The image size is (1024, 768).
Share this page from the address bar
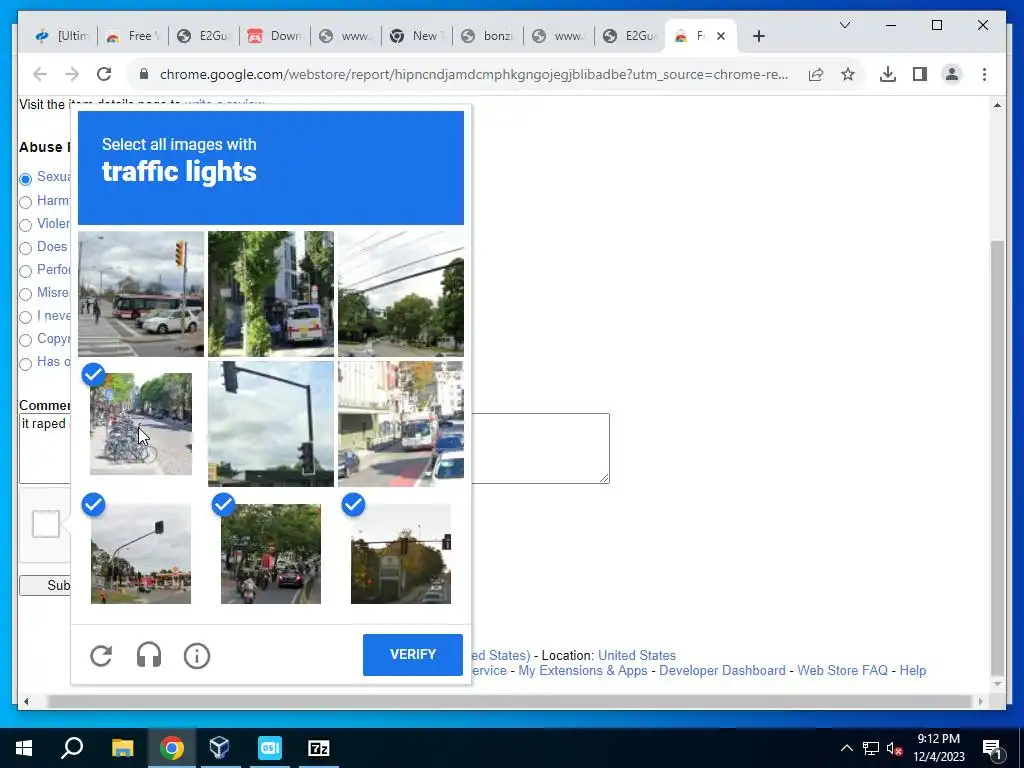pyautogui.click(x=816, y=74)
